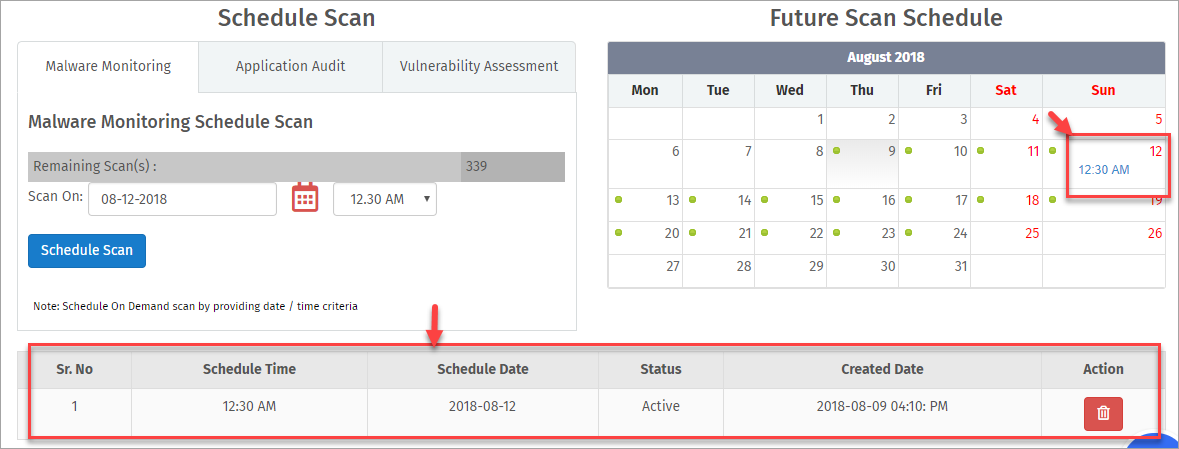The image size is (1179, 449).
Task: Open the 12.30 AM time dropdown
Action: 384,199
